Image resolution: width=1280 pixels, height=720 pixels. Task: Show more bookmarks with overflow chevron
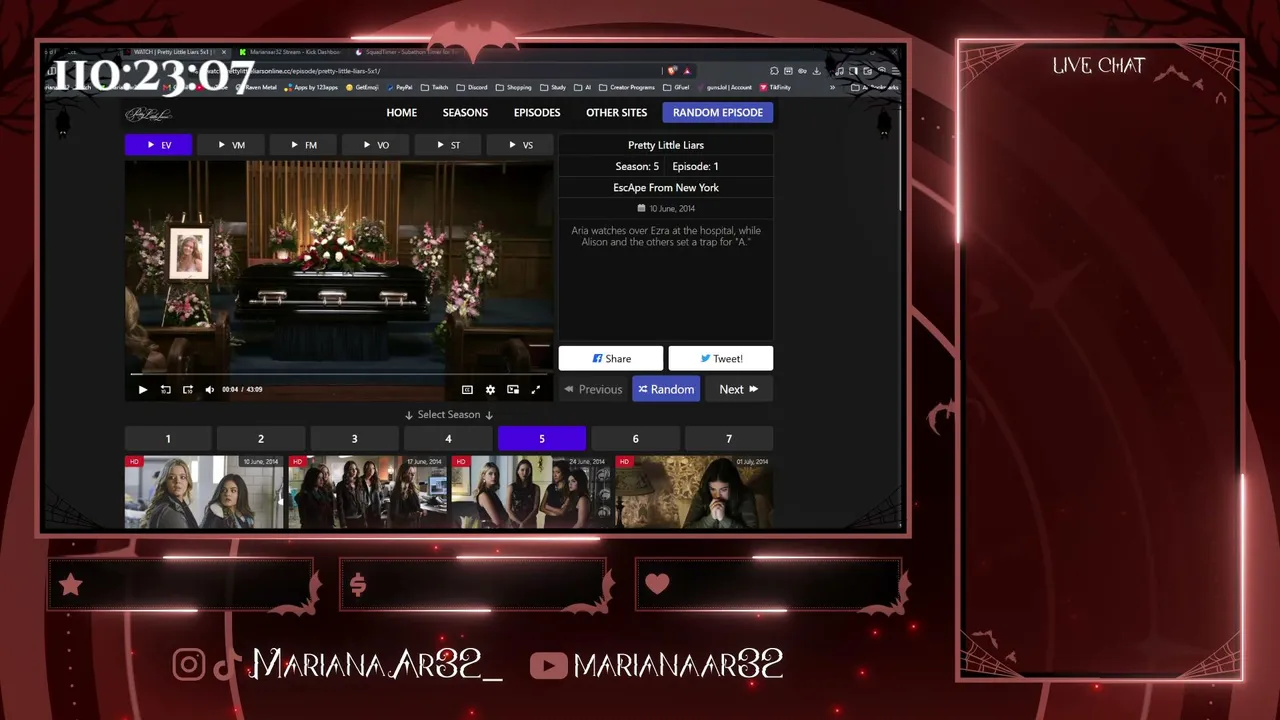click(x=832, y=88)
